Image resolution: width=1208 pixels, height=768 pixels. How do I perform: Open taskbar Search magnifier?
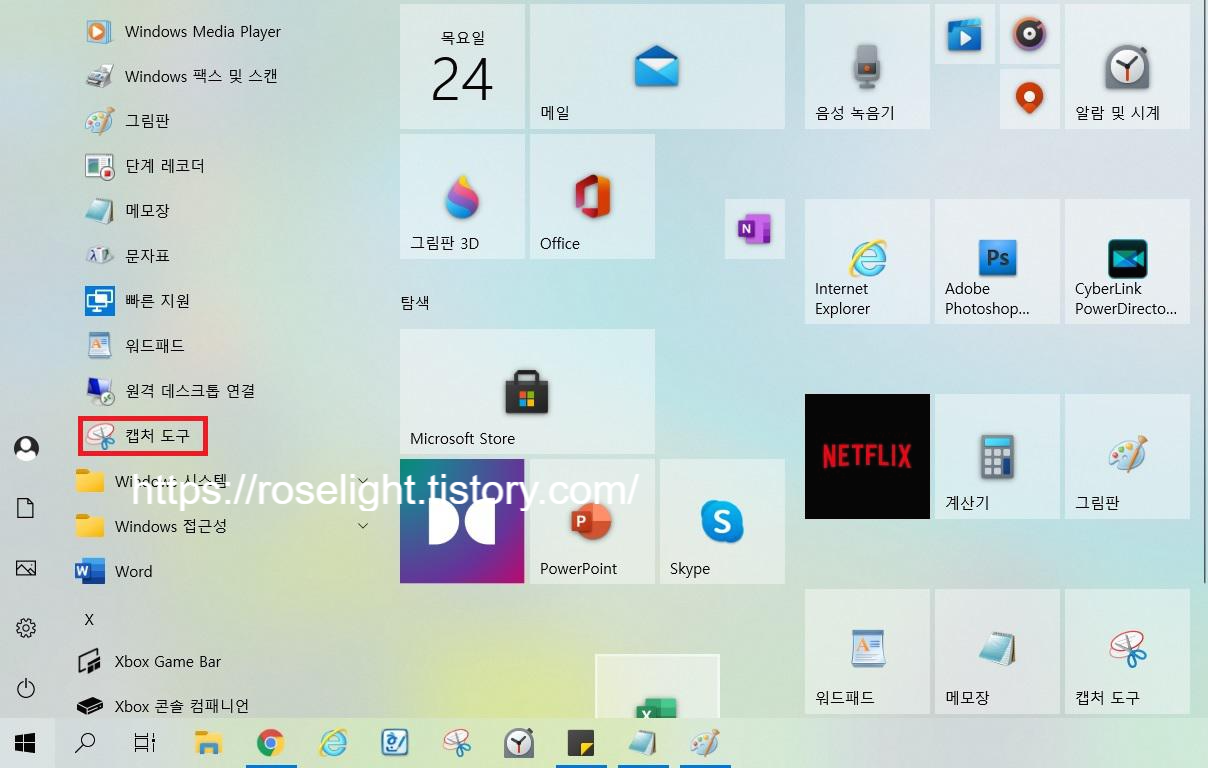pyautogui.click(x=87, y=743)
